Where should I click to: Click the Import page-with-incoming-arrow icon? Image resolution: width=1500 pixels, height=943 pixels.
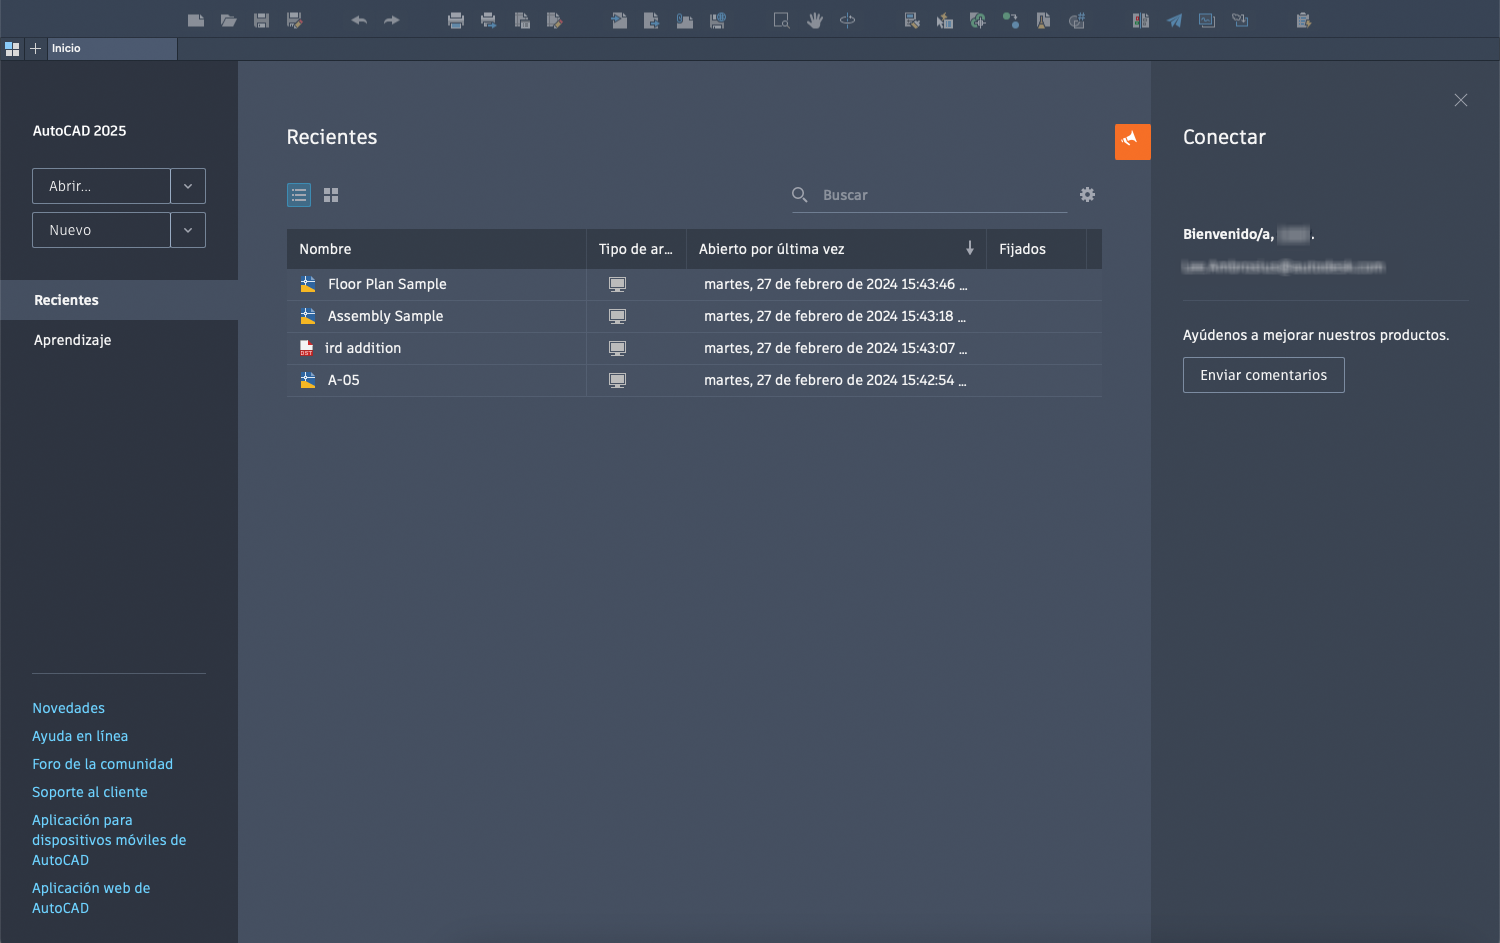[x=620, y=20]
